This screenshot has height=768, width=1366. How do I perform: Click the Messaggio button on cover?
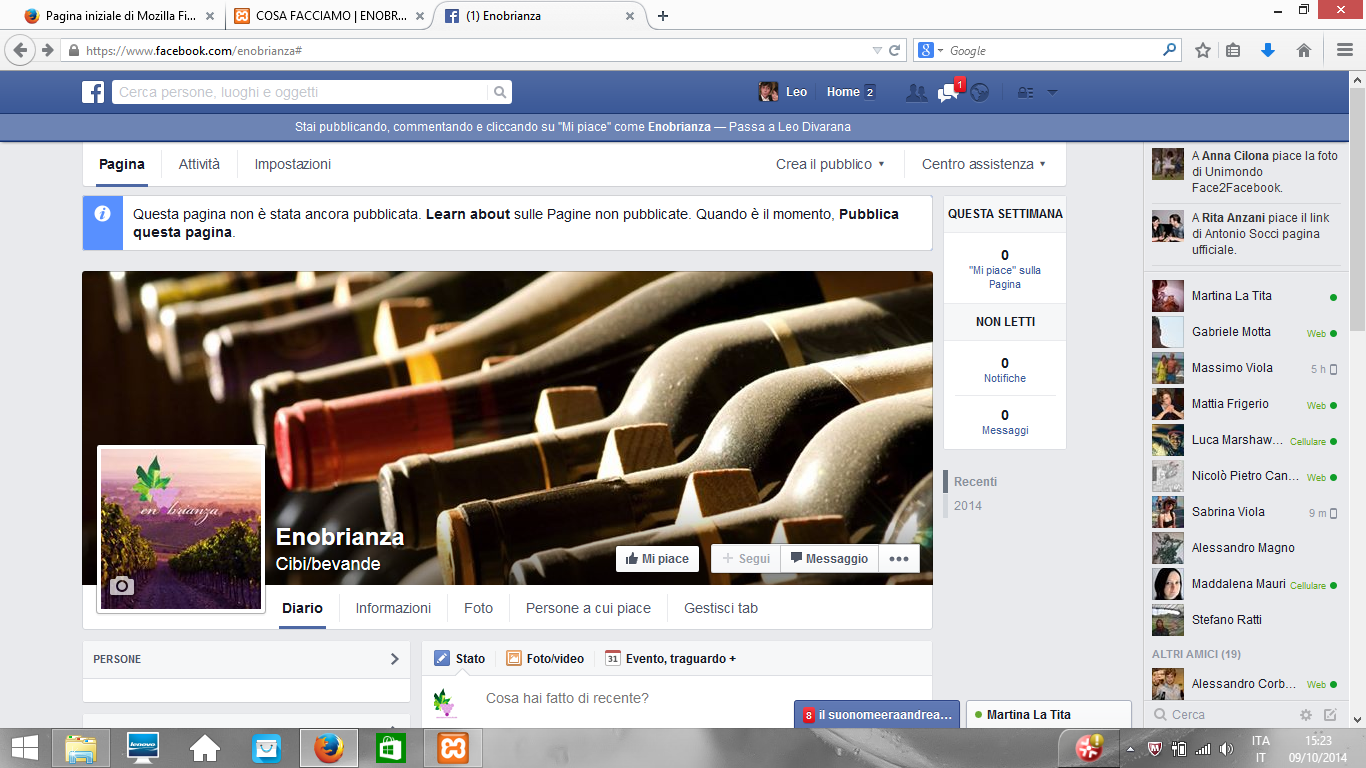(x=829, y=559)
